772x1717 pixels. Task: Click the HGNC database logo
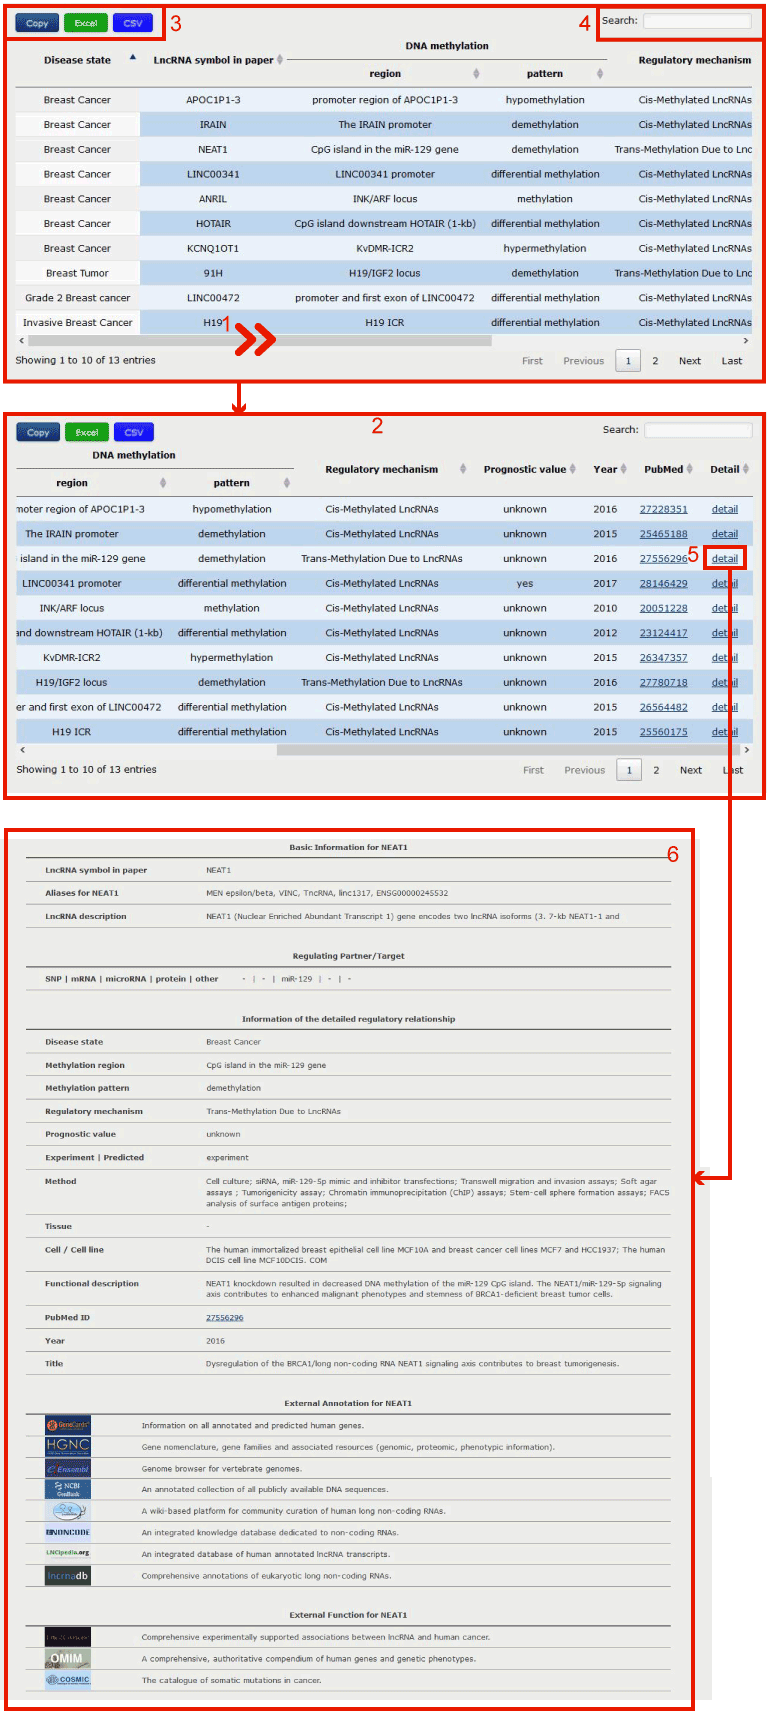tap(67, 1446)
